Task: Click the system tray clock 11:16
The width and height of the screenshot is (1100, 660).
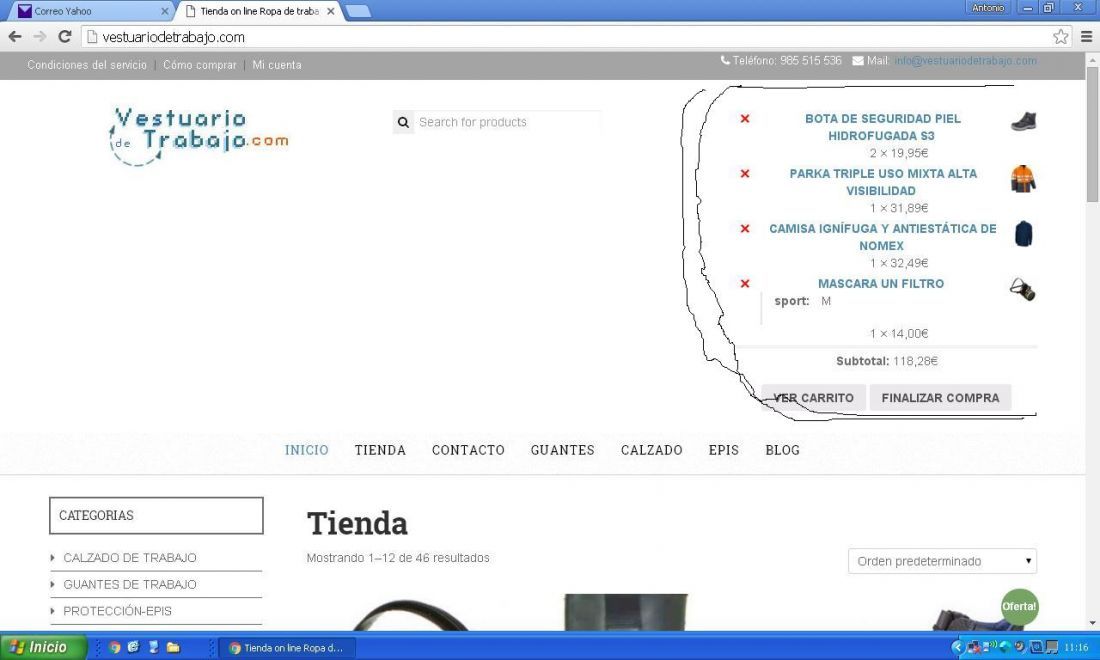Action: (1076, 647)
